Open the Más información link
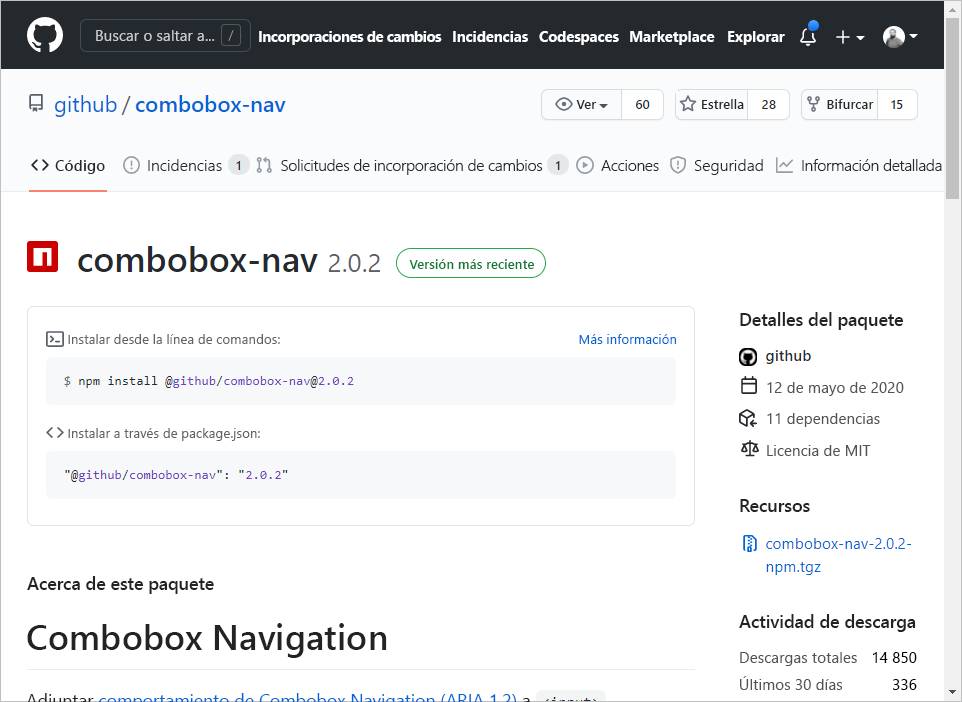 627,339
